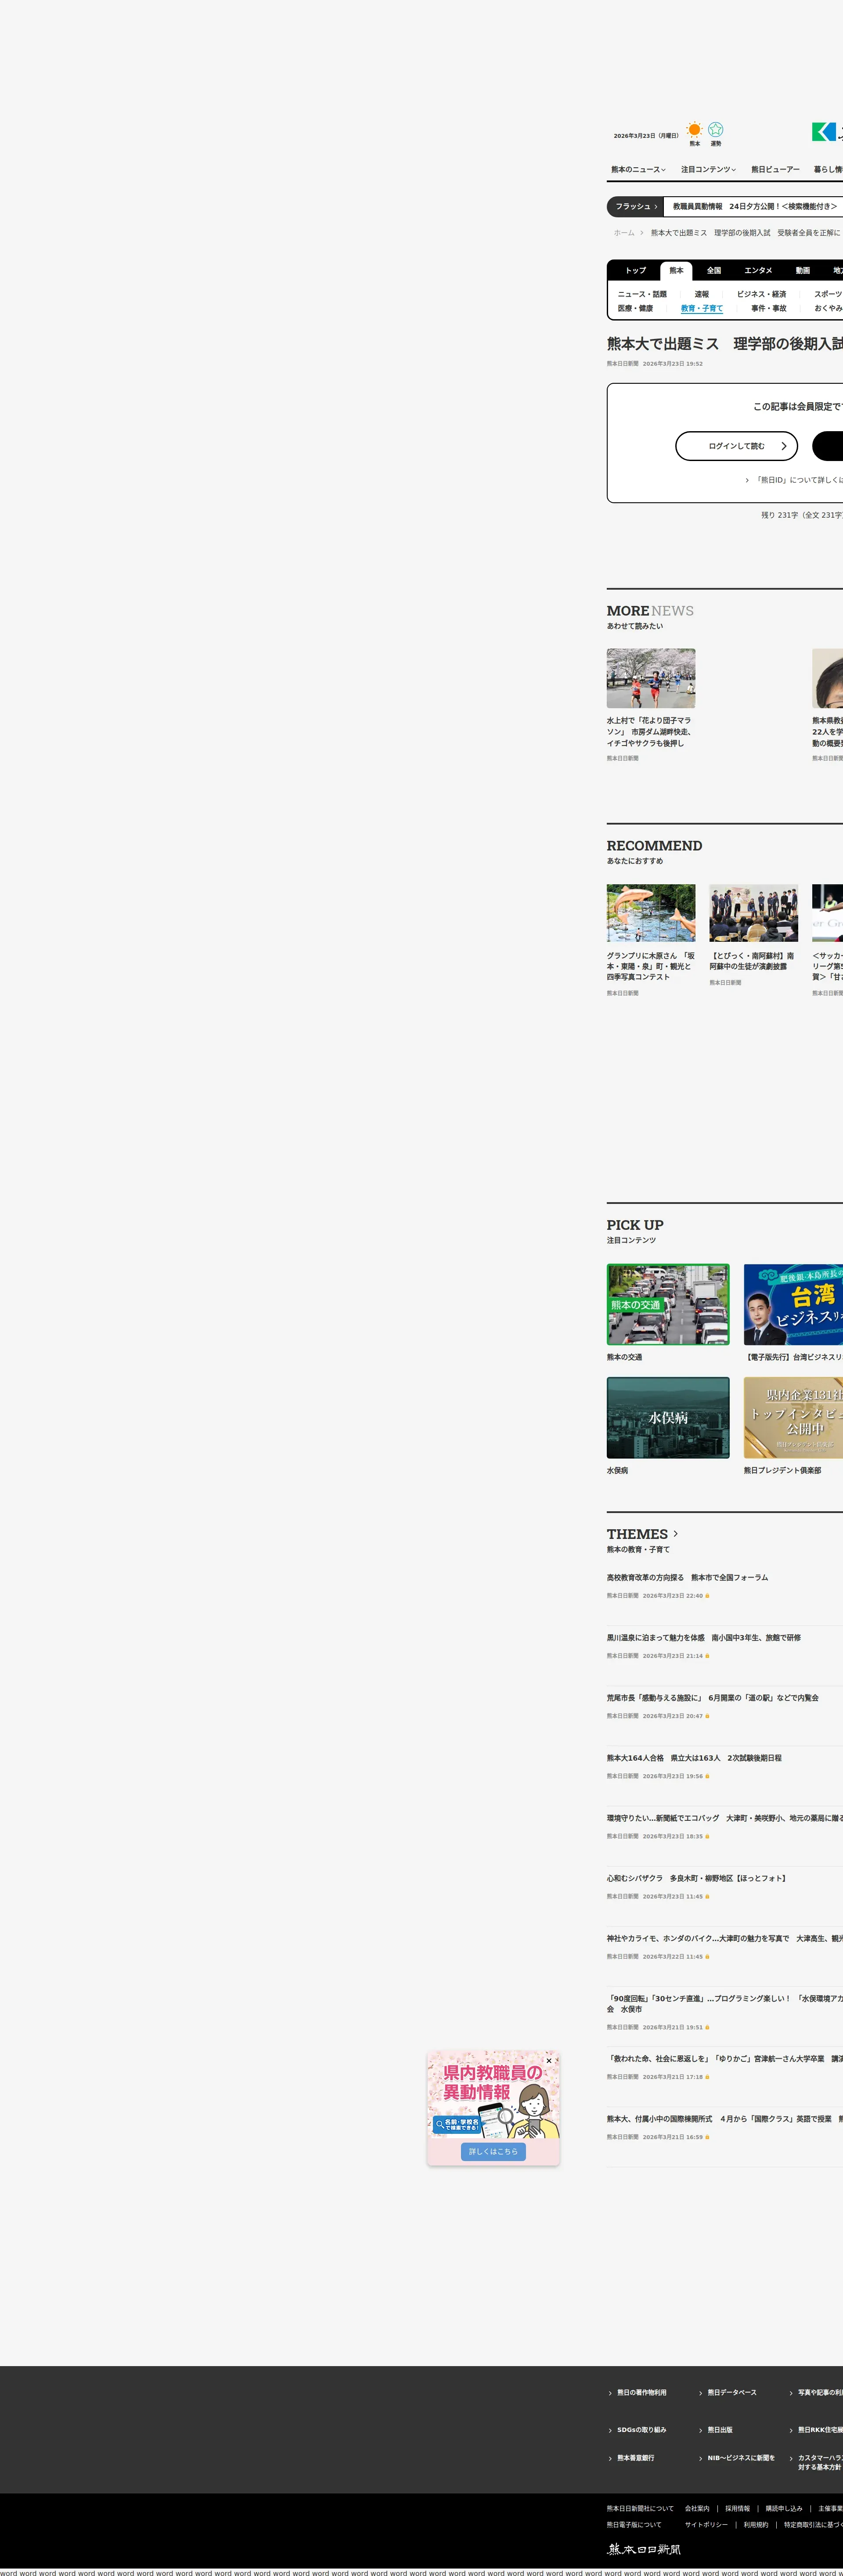The height and width of the screenshot is (2576, 843).
Task: Select the 熊本 tab
Action: point(677,271)
